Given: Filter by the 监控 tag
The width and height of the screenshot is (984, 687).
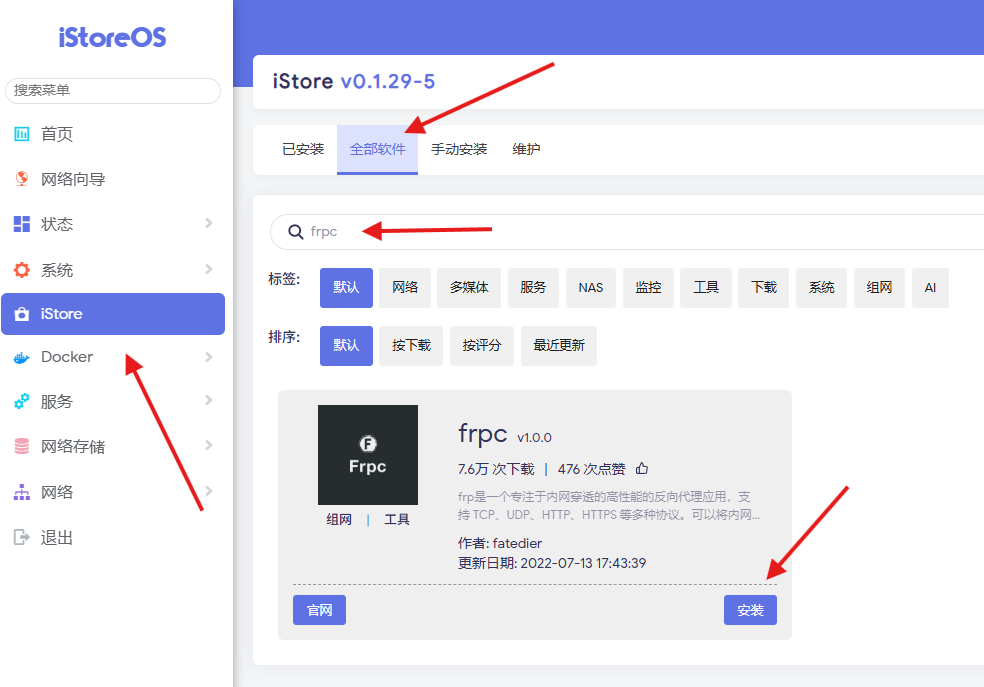Looking at the screenshot, I should pos(648,288).
